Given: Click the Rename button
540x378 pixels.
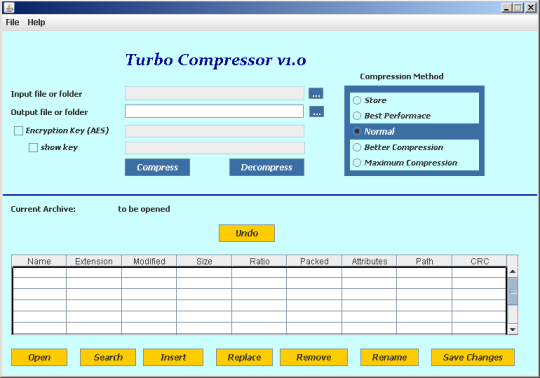Looking at the screenshot, I should coord(390,357).
